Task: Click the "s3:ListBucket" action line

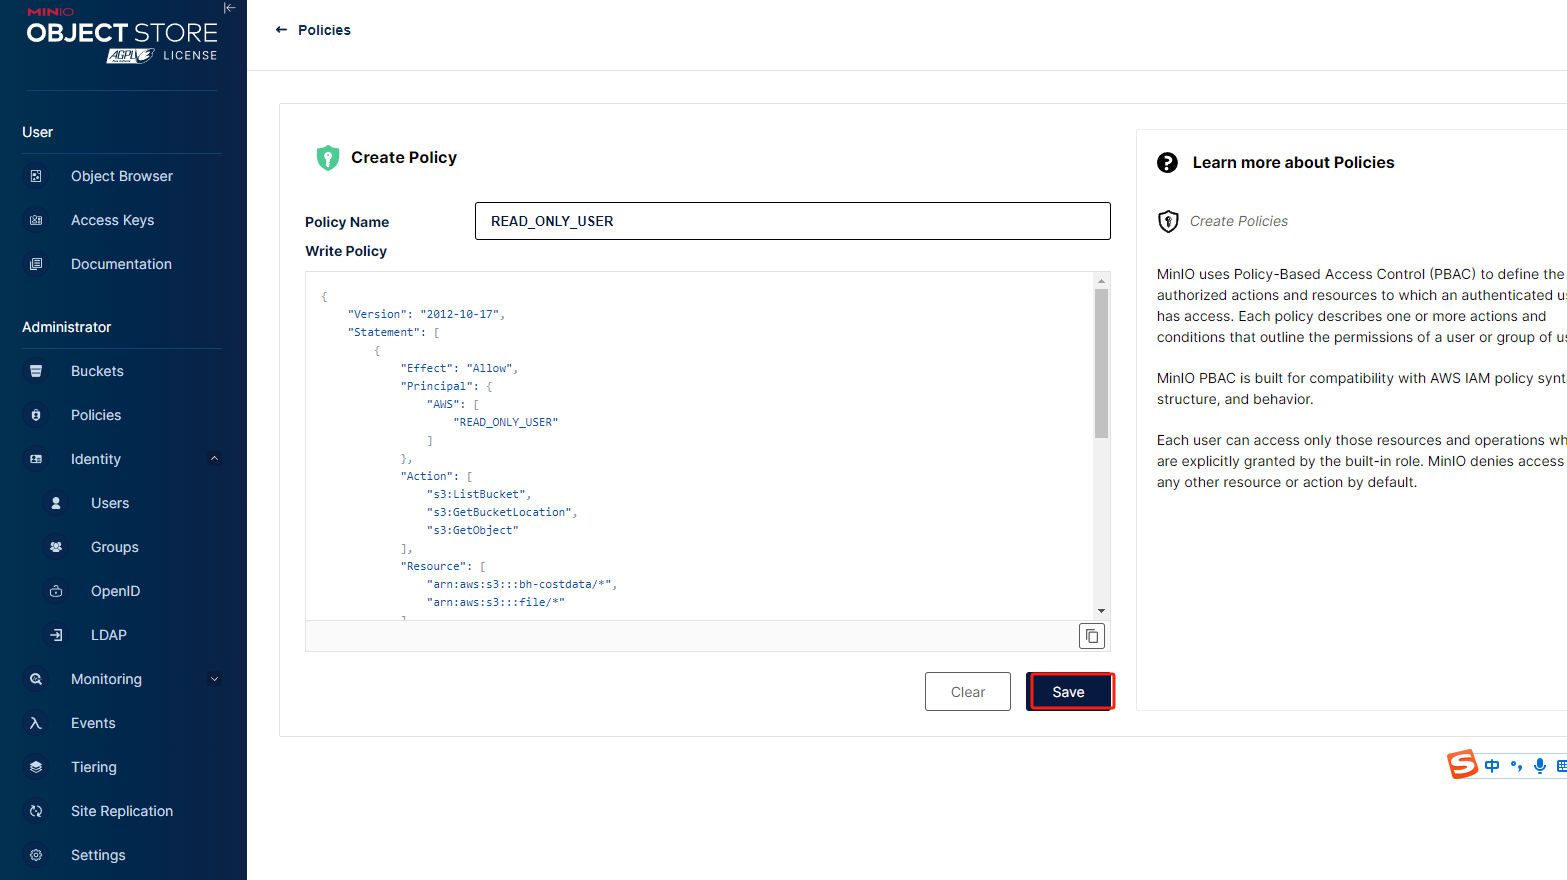Action: click(x=479, y=494)
